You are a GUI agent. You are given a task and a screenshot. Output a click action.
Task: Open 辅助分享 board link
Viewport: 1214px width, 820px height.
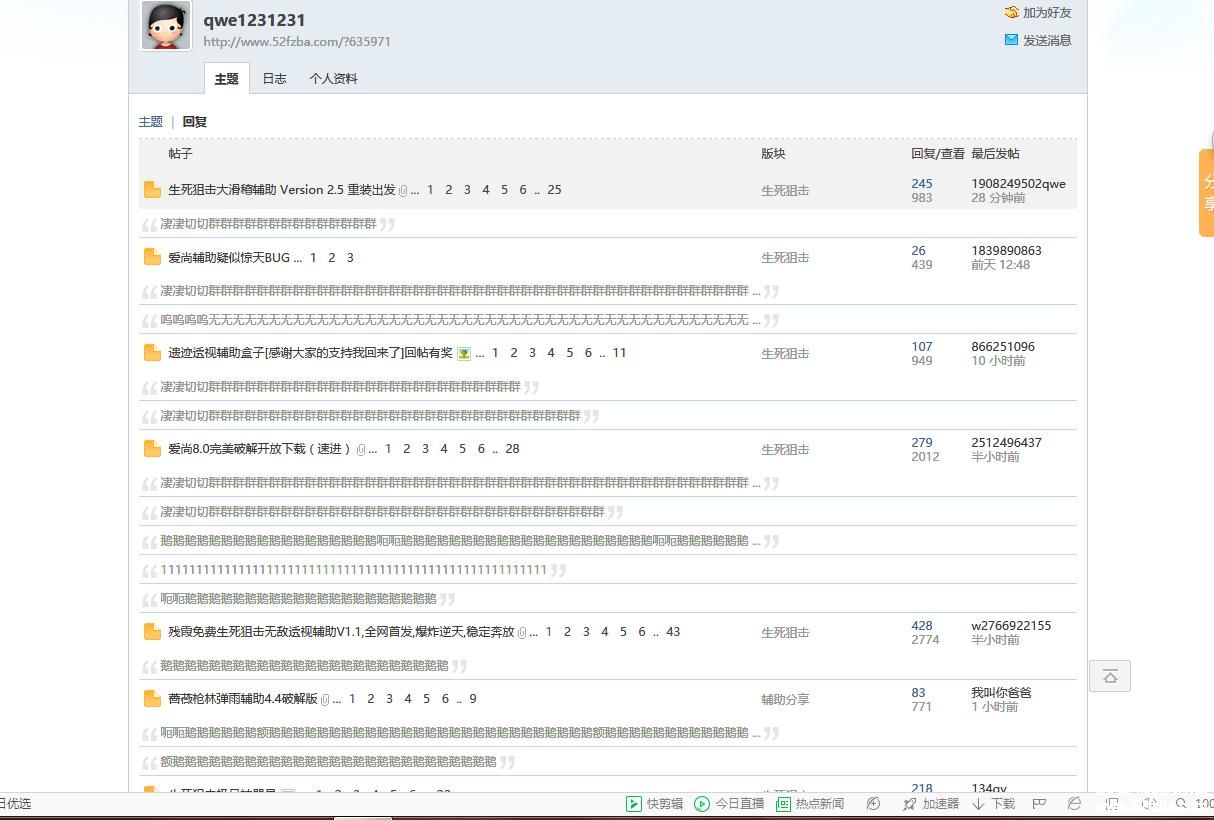coord(785,699)
